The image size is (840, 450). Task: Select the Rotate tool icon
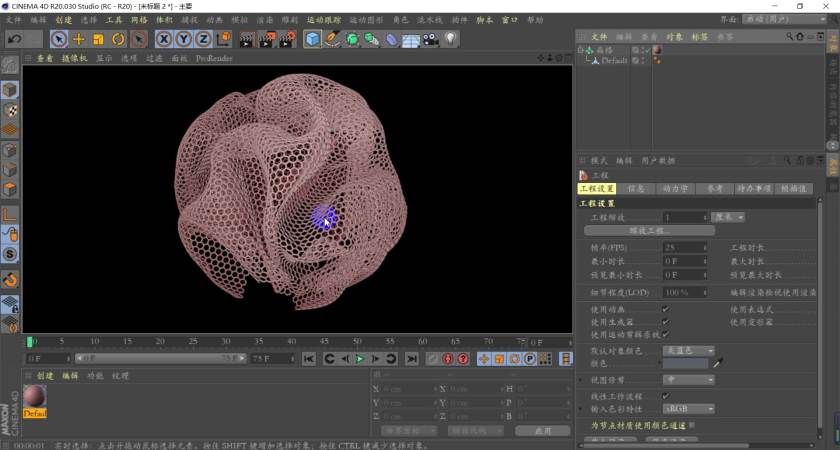118,39
